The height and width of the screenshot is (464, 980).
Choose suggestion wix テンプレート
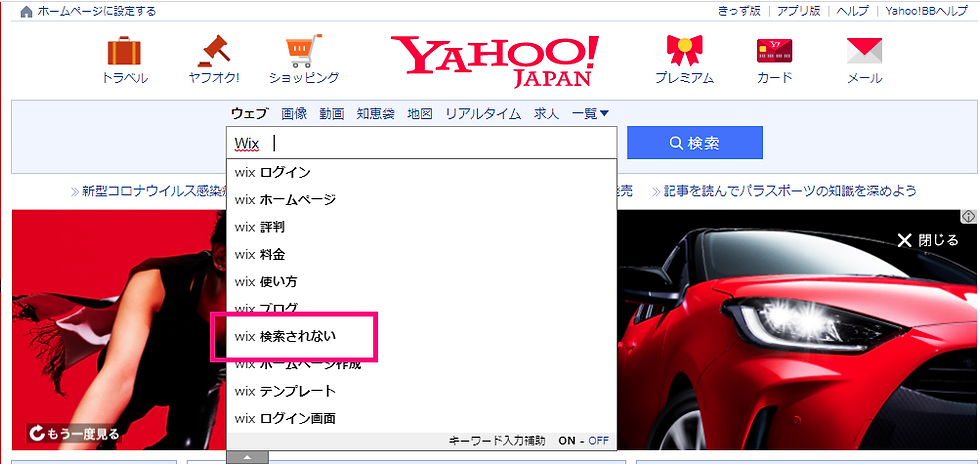[422, 391]
